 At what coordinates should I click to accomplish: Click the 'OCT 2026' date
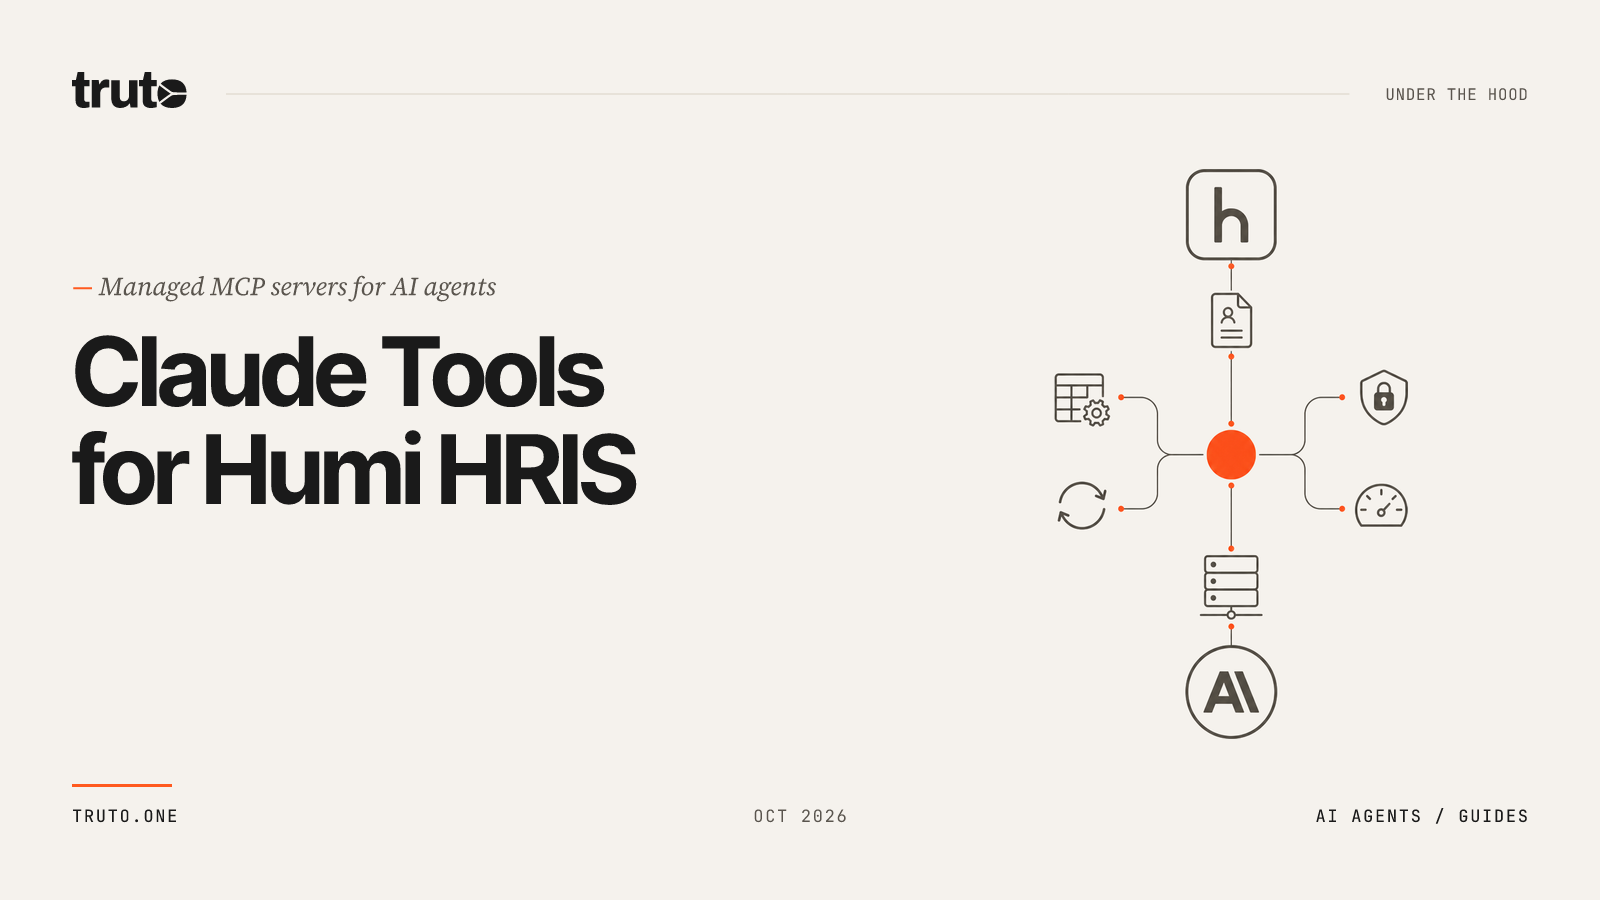[x=800, y=816]
